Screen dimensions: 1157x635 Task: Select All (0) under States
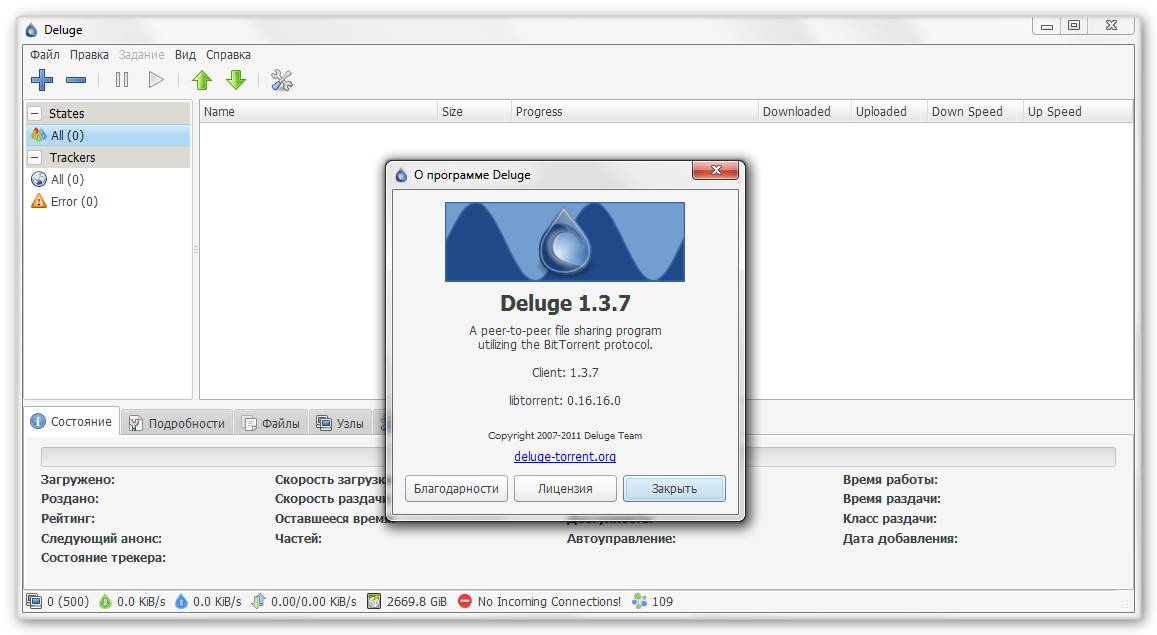point(108,135)
